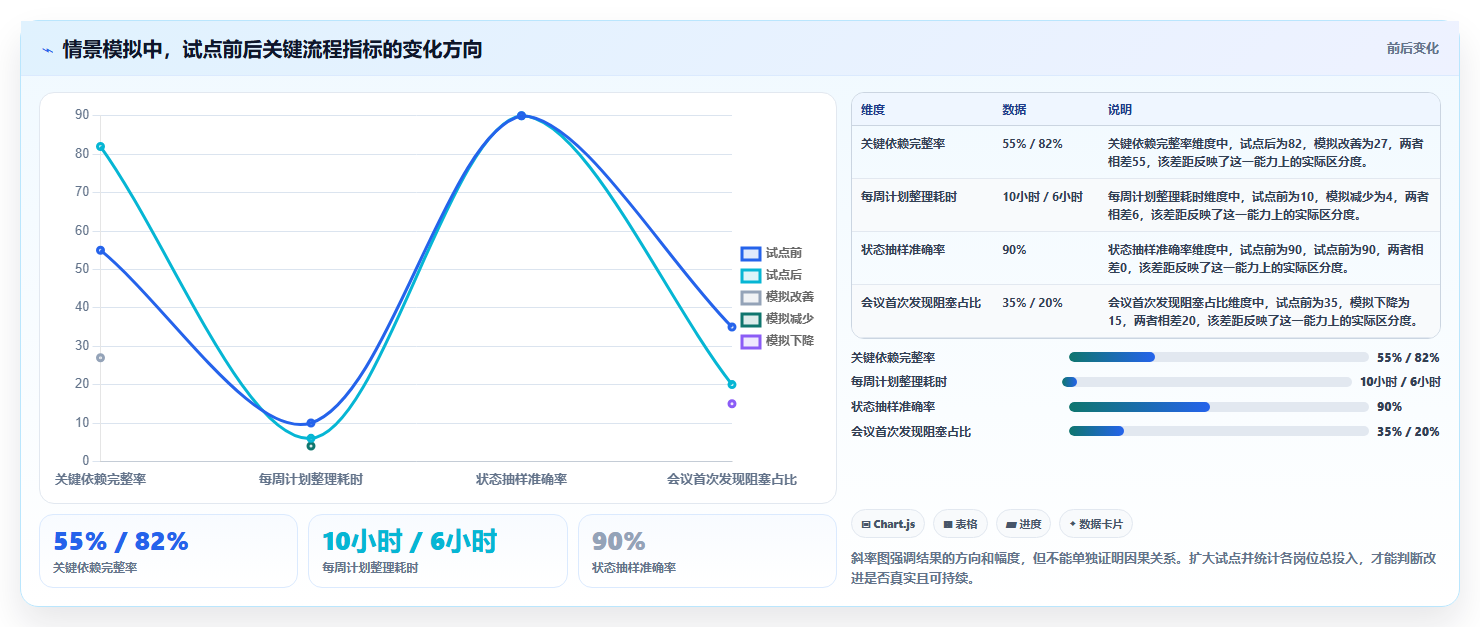
Task: Toggle the 模拟改善 legend item
Action: (x=777, y=297)
